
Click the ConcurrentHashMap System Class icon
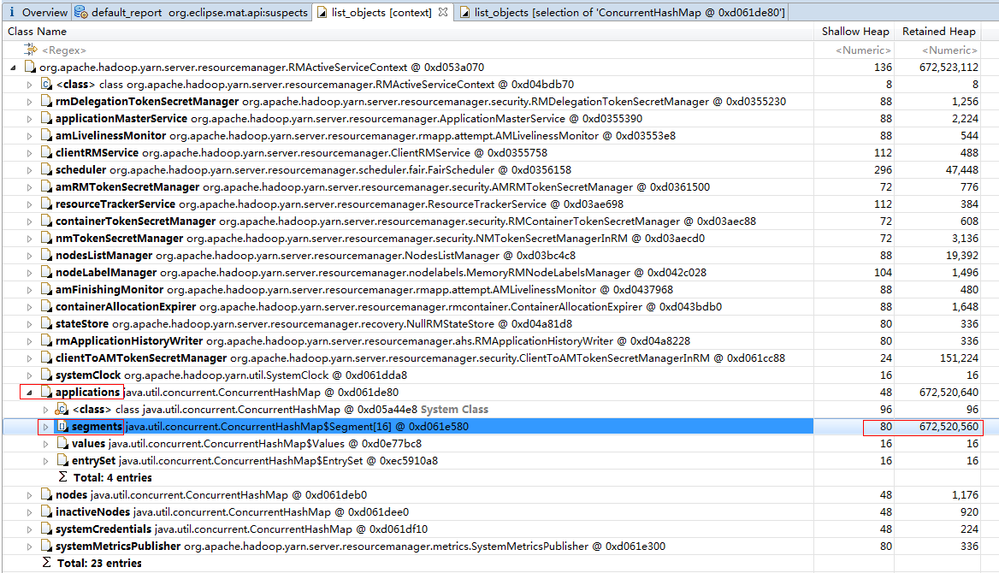coord(62,409)
